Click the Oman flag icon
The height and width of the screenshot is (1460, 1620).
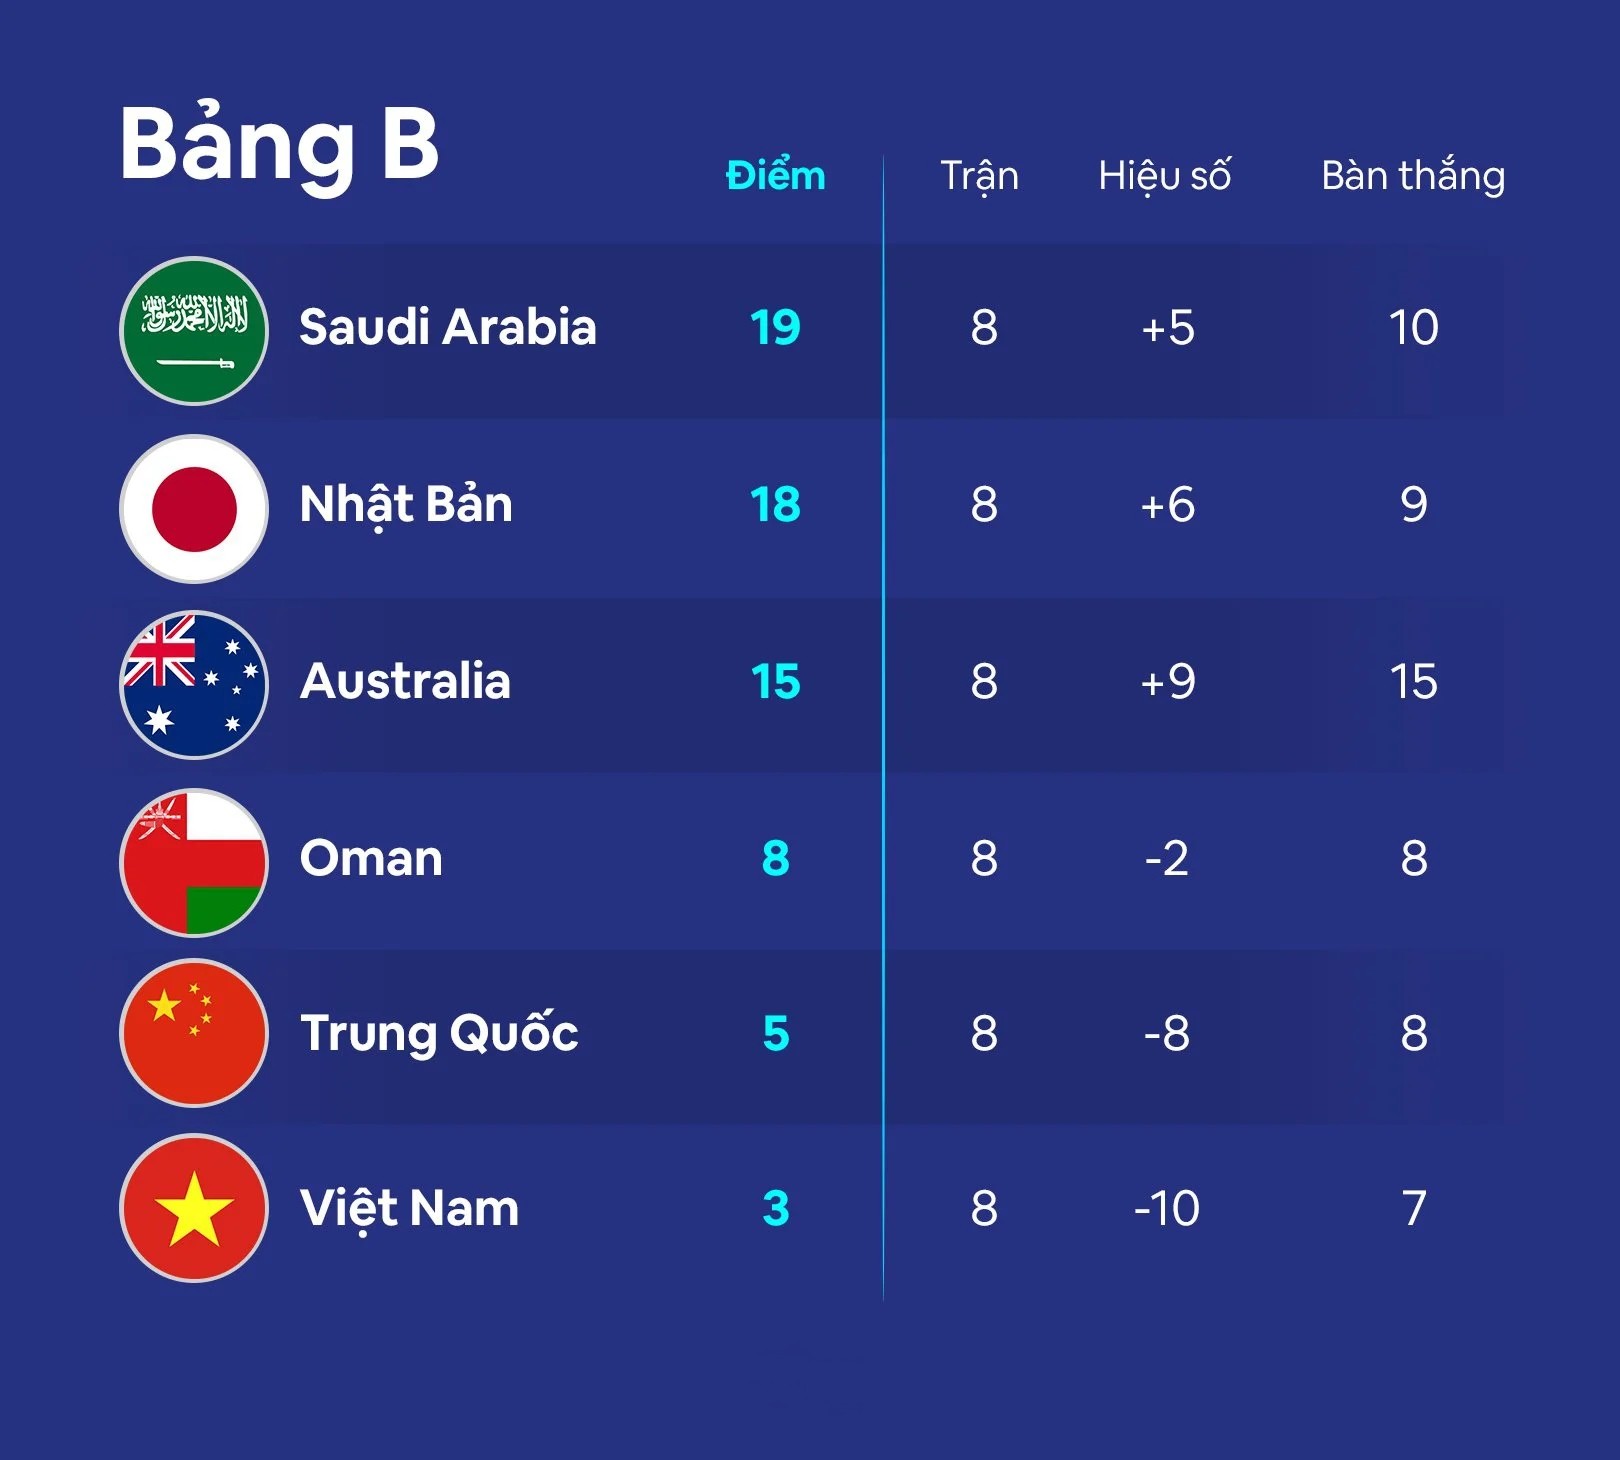point(194,862)
